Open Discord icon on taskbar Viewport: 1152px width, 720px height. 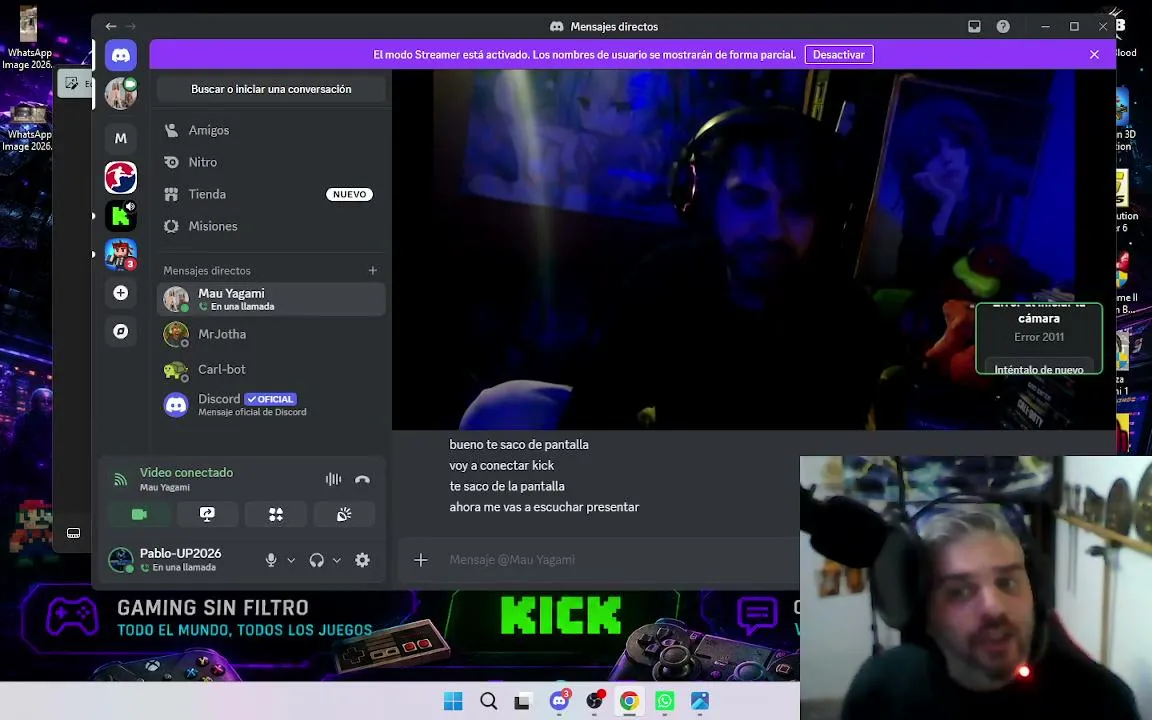[559, 701]
